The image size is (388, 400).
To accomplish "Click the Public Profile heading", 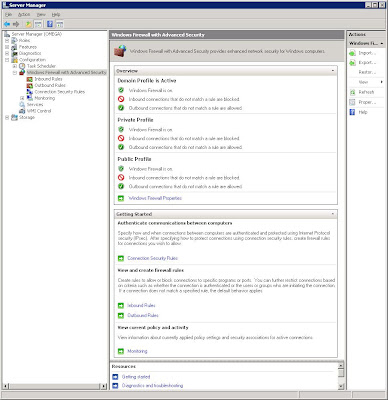I will pyautogui.click(x=134, y=159).
